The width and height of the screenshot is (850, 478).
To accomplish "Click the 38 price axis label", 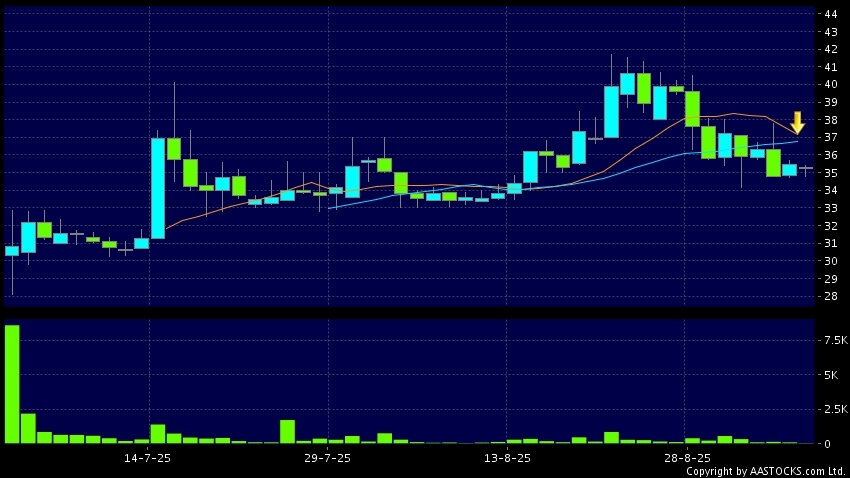I will tap(830, 120).
